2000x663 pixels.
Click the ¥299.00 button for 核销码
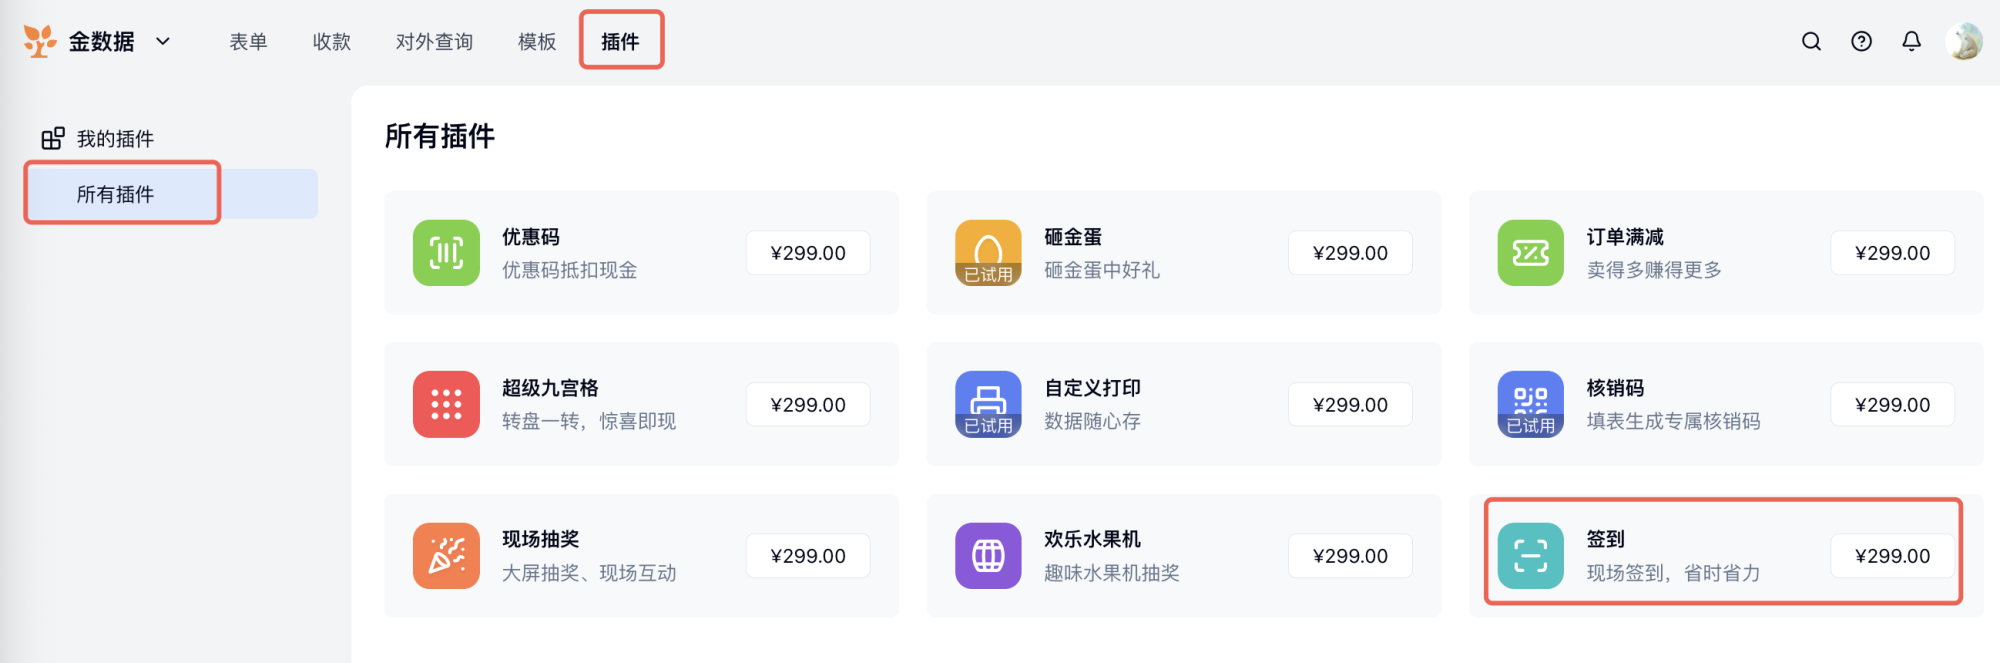(1892, 404)
